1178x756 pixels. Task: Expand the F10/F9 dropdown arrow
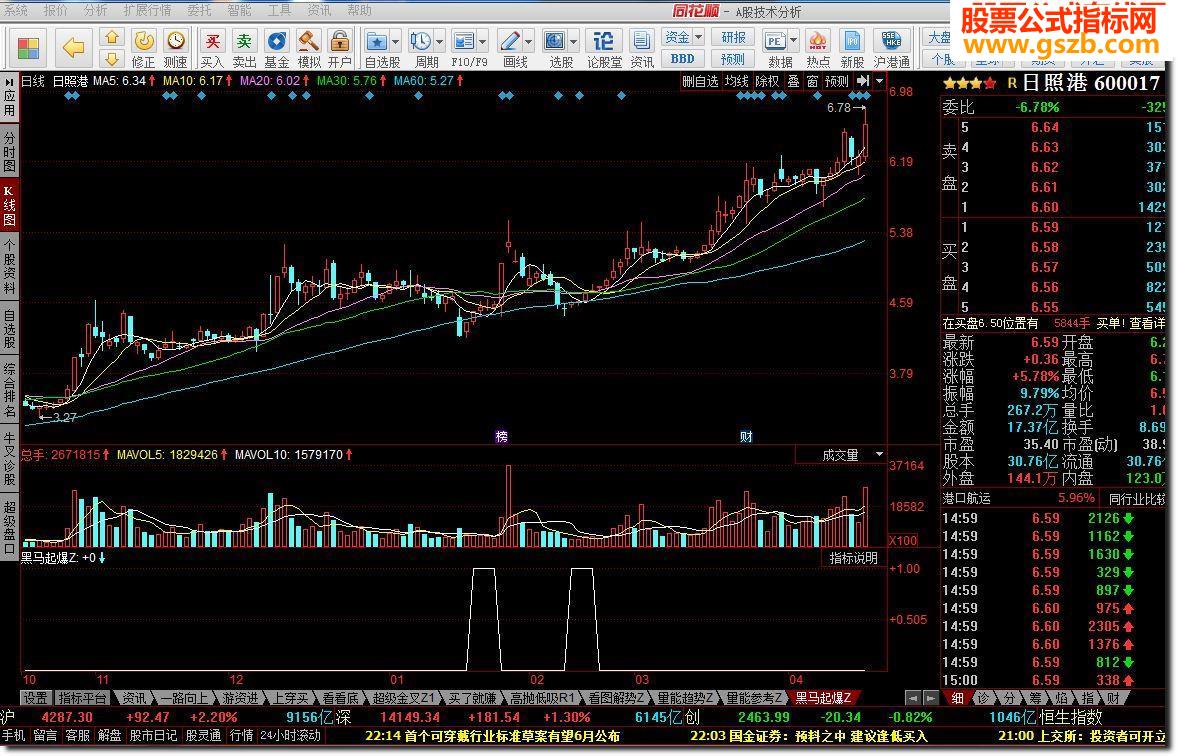click(x=483, y=42)
